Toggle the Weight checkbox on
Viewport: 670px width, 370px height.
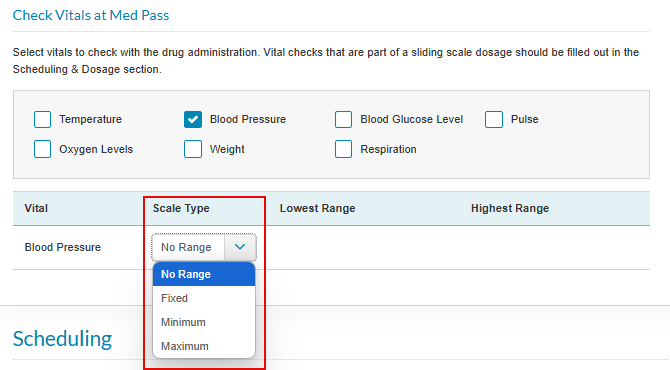pos(193,149)
